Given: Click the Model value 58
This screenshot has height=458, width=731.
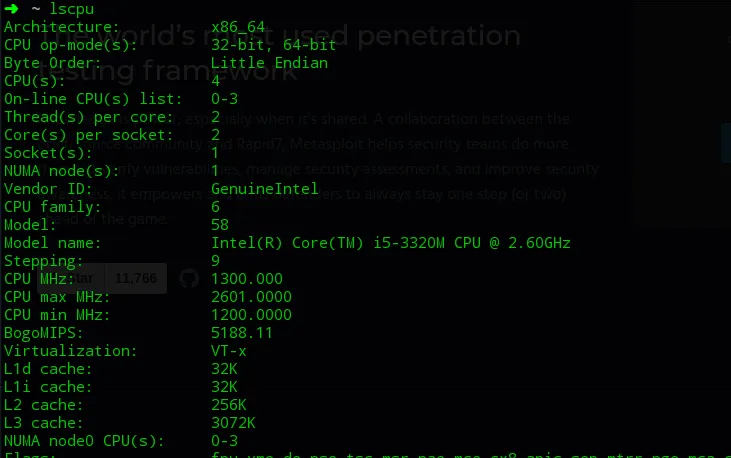Looking at the screenshot, I should [220, 224].
